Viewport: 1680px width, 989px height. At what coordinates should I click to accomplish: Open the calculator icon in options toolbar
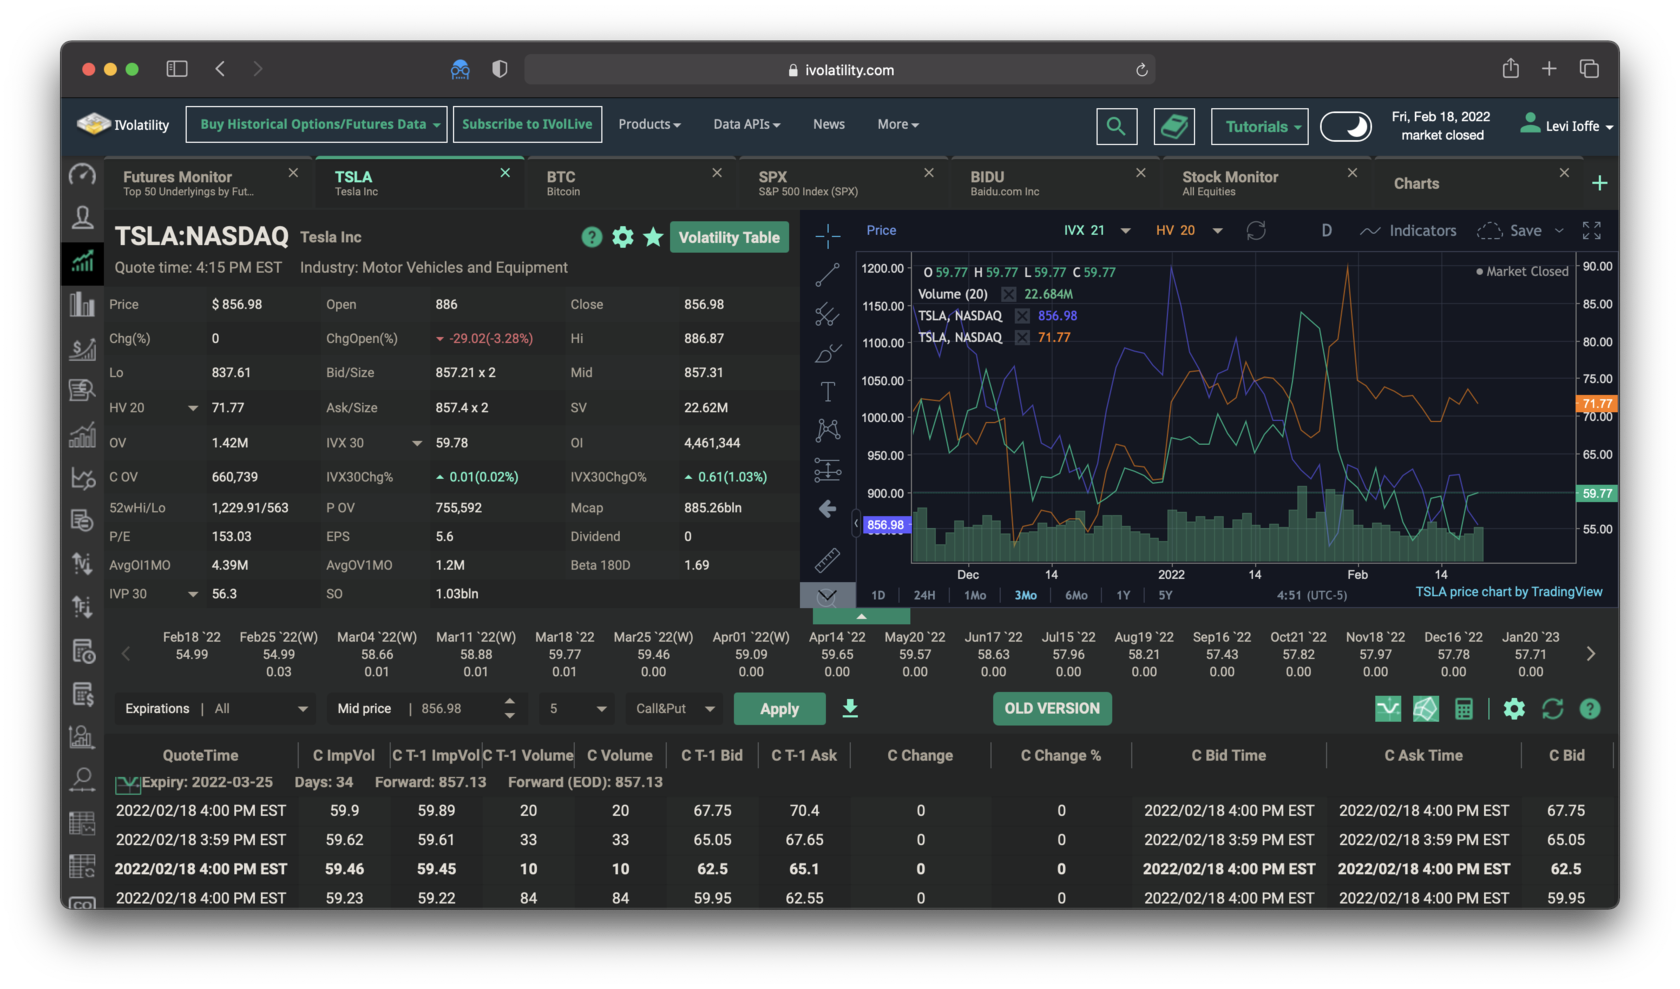click(1464, 709)
